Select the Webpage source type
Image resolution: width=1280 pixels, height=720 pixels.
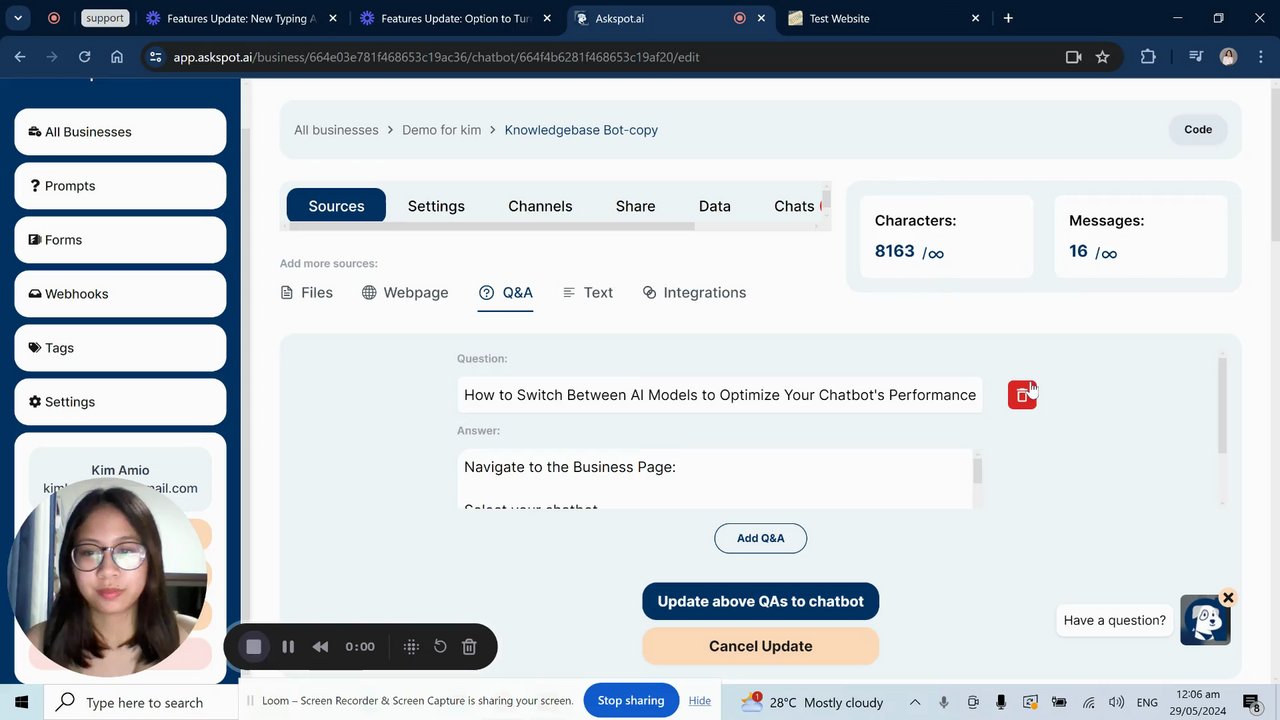405,292
